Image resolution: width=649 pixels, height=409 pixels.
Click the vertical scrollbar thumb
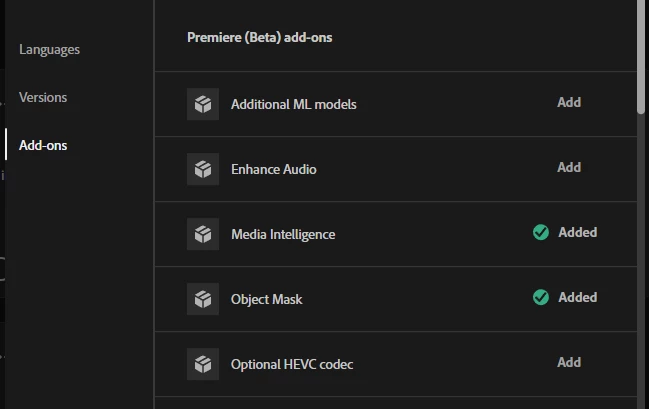tap(641, 57)
